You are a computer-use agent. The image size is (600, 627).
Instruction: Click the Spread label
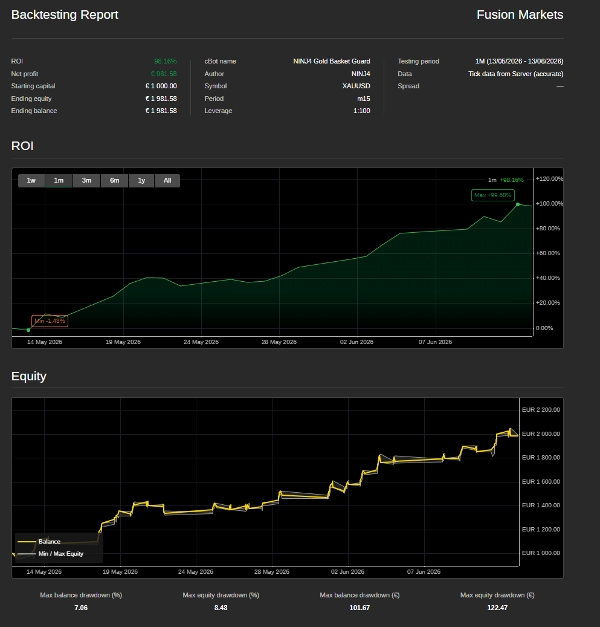pos(408,86)
